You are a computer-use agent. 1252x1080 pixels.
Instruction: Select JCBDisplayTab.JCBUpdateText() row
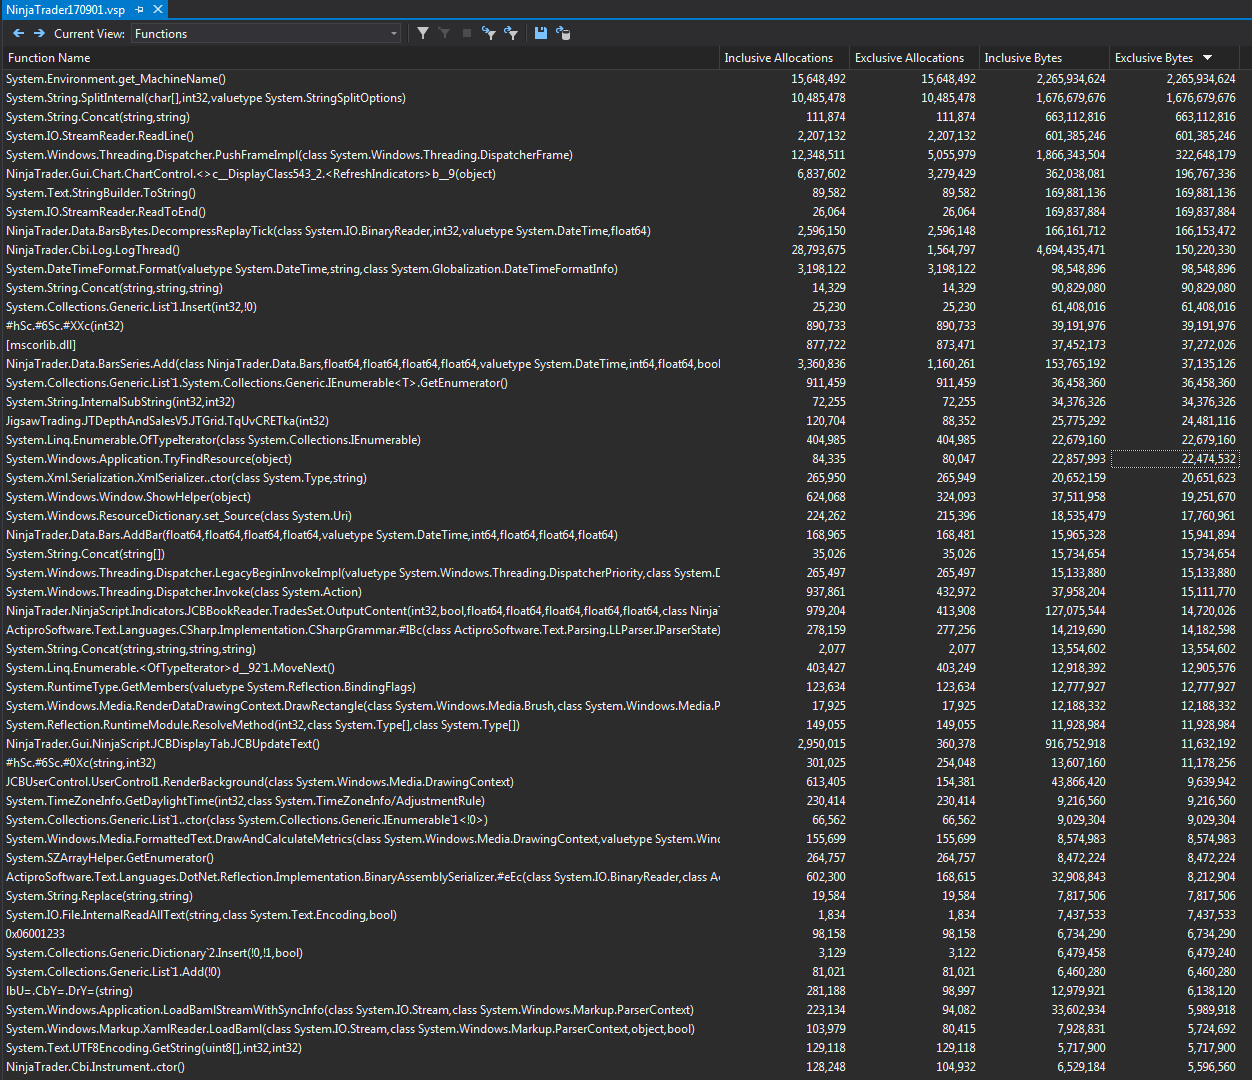tap(621, 744)
